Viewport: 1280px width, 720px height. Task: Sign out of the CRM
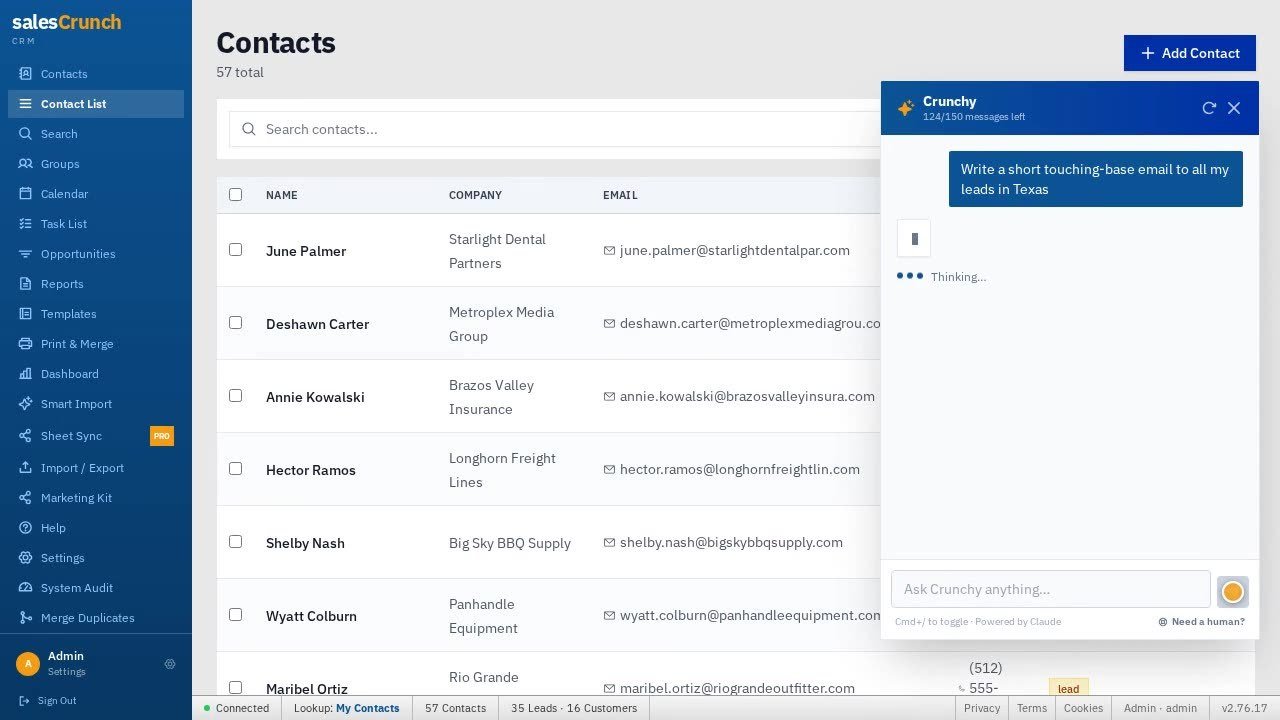48,701
